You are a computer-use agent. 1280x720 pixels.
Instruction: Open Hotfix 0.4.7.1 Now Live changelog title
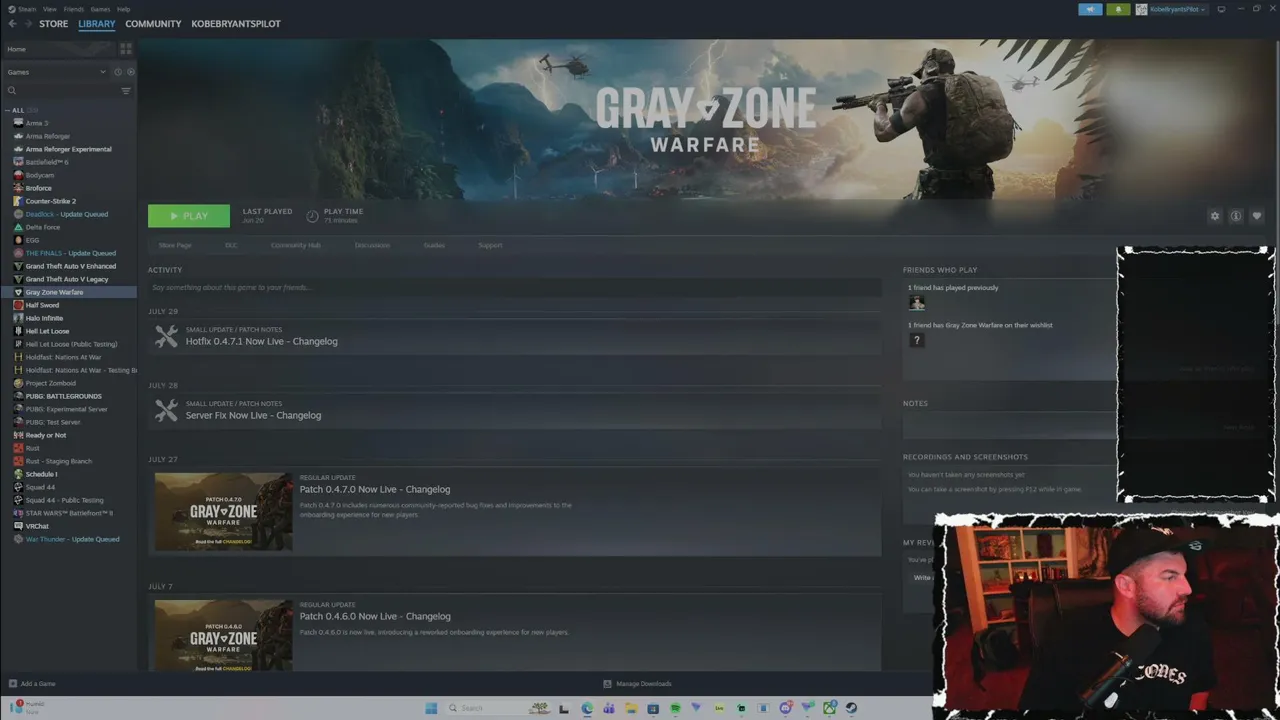(x=262, y=341)
